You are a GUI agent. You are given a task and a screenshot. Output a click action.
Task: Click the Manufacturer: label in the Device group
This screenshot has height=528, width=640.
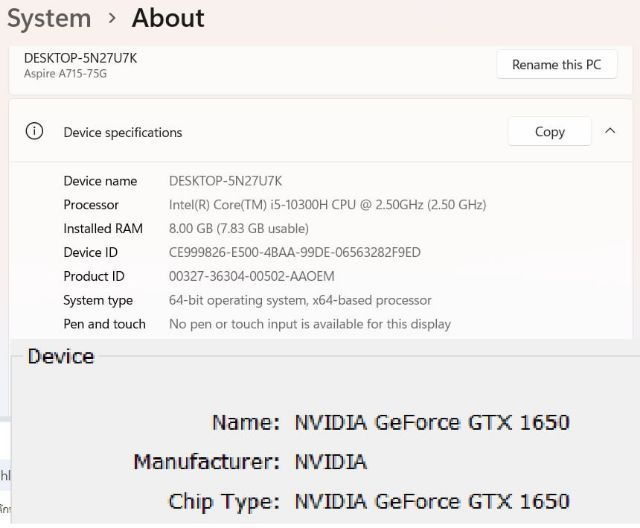pos(207,462)
